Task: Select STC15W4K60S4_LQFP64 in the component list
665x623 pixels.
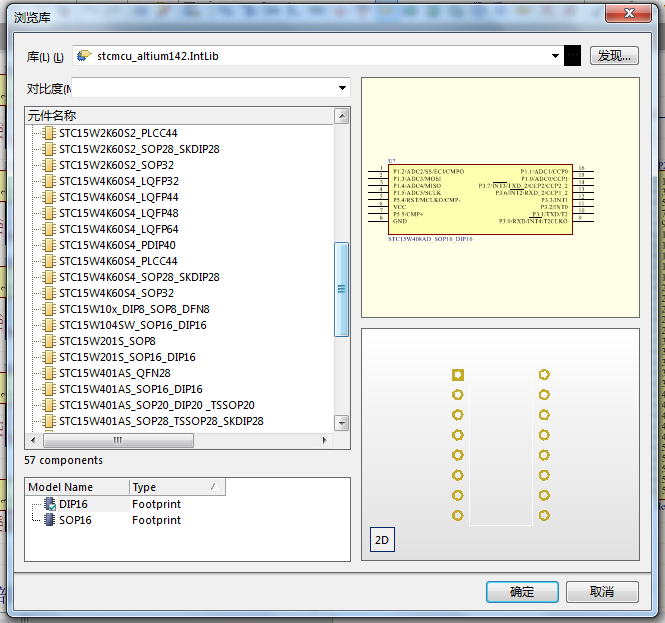Action: point(119,229)
